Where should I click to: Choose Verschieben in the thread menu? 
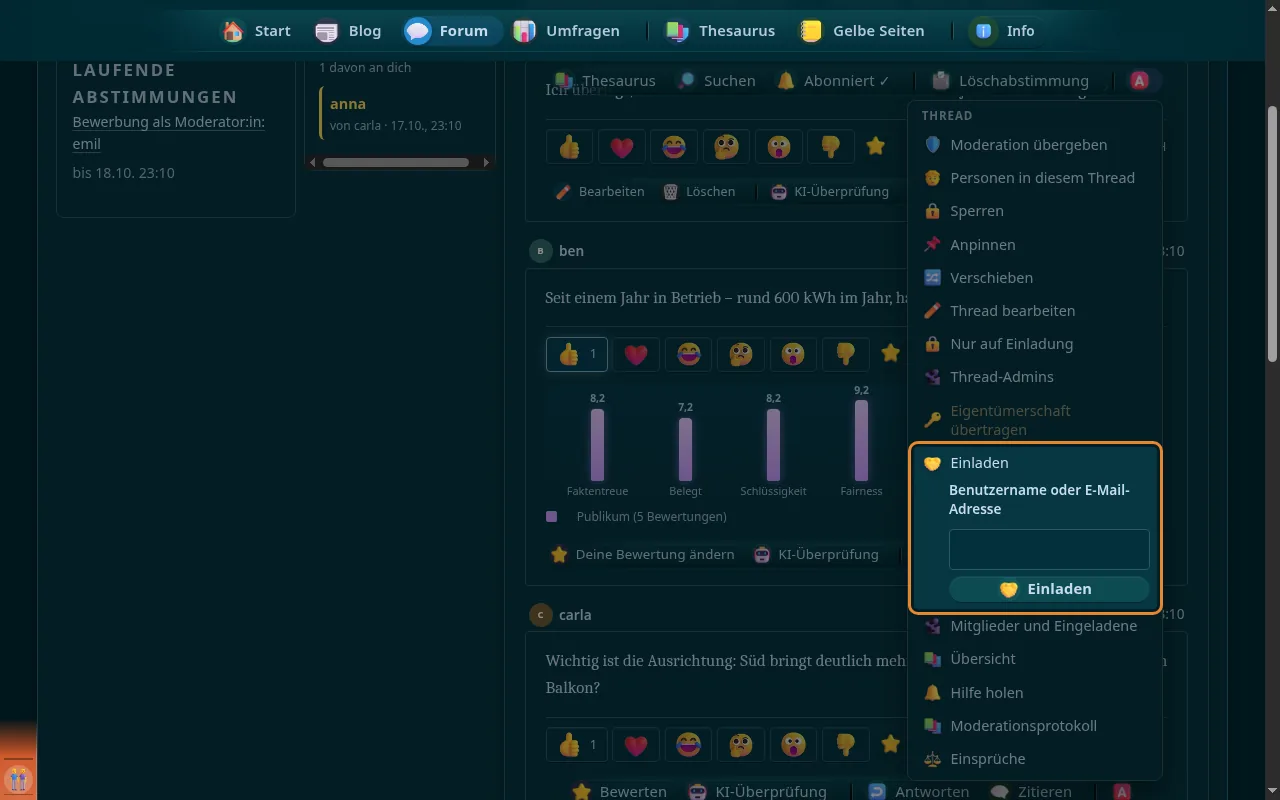[x=1034, y=278]
